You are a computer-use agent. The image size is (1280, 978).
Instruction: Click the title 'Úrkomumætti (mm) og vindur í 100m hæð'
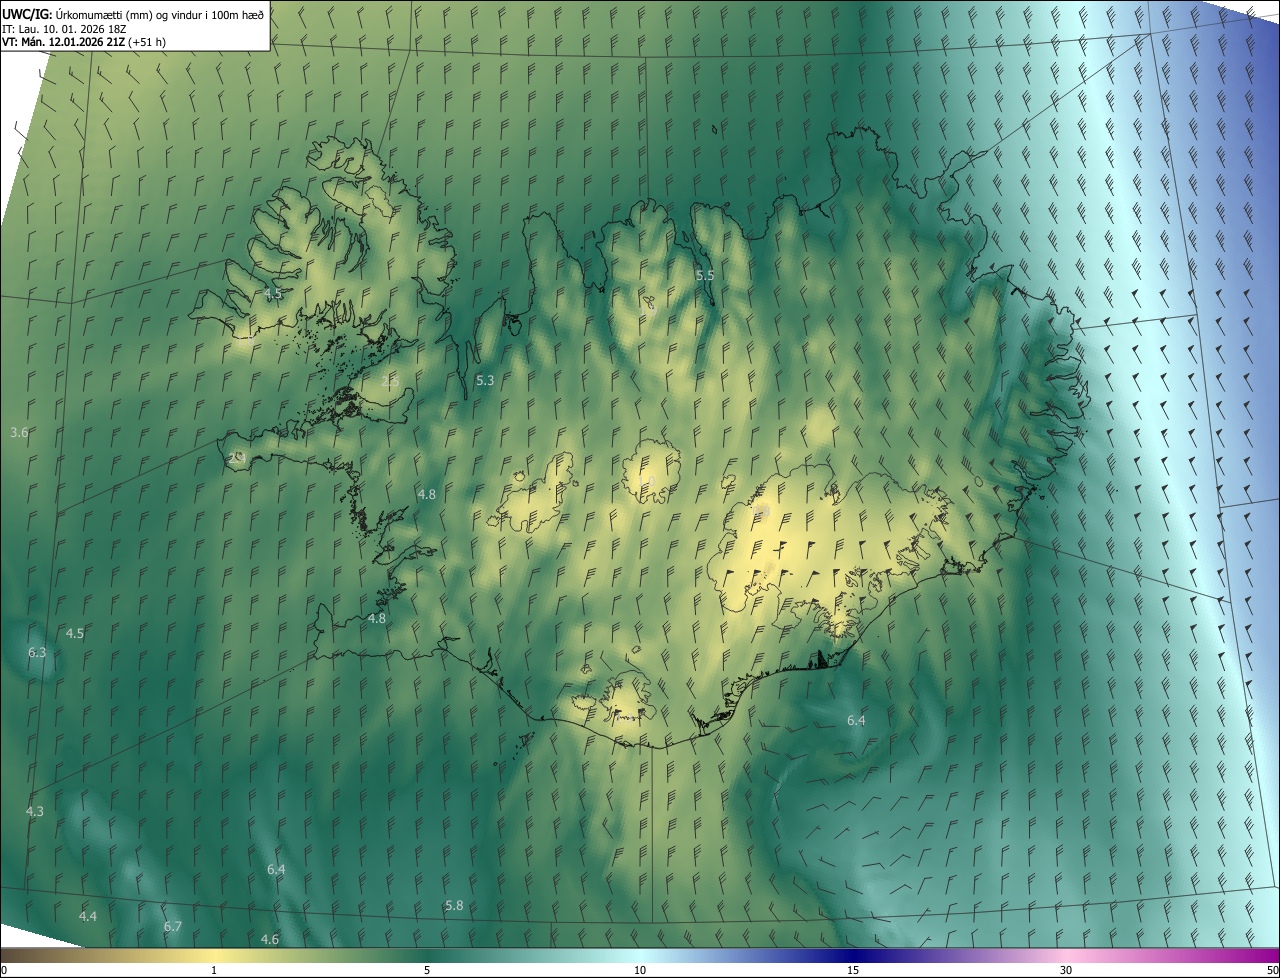[160, 13]
